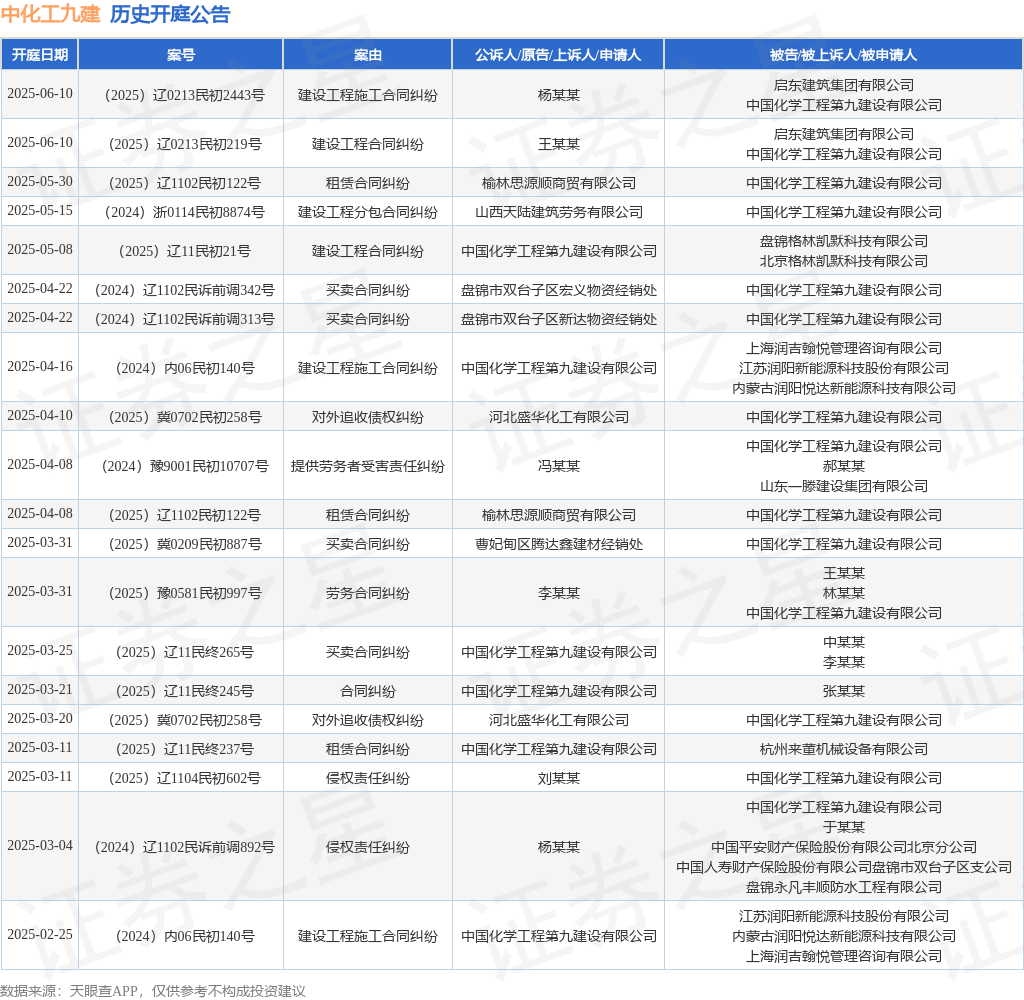This screenshot has width=1024, height=1000.
Task: Click the date 2025-03-04
Action: 40,845
